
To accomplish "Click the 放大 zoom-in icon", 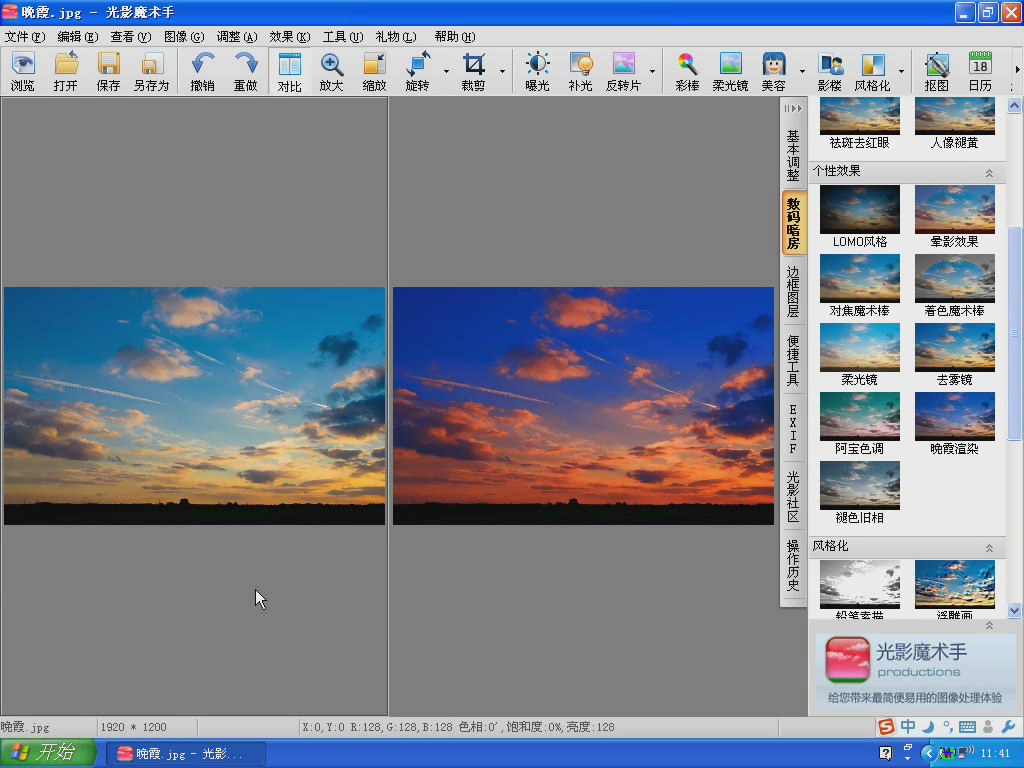I will coord(332,71).
